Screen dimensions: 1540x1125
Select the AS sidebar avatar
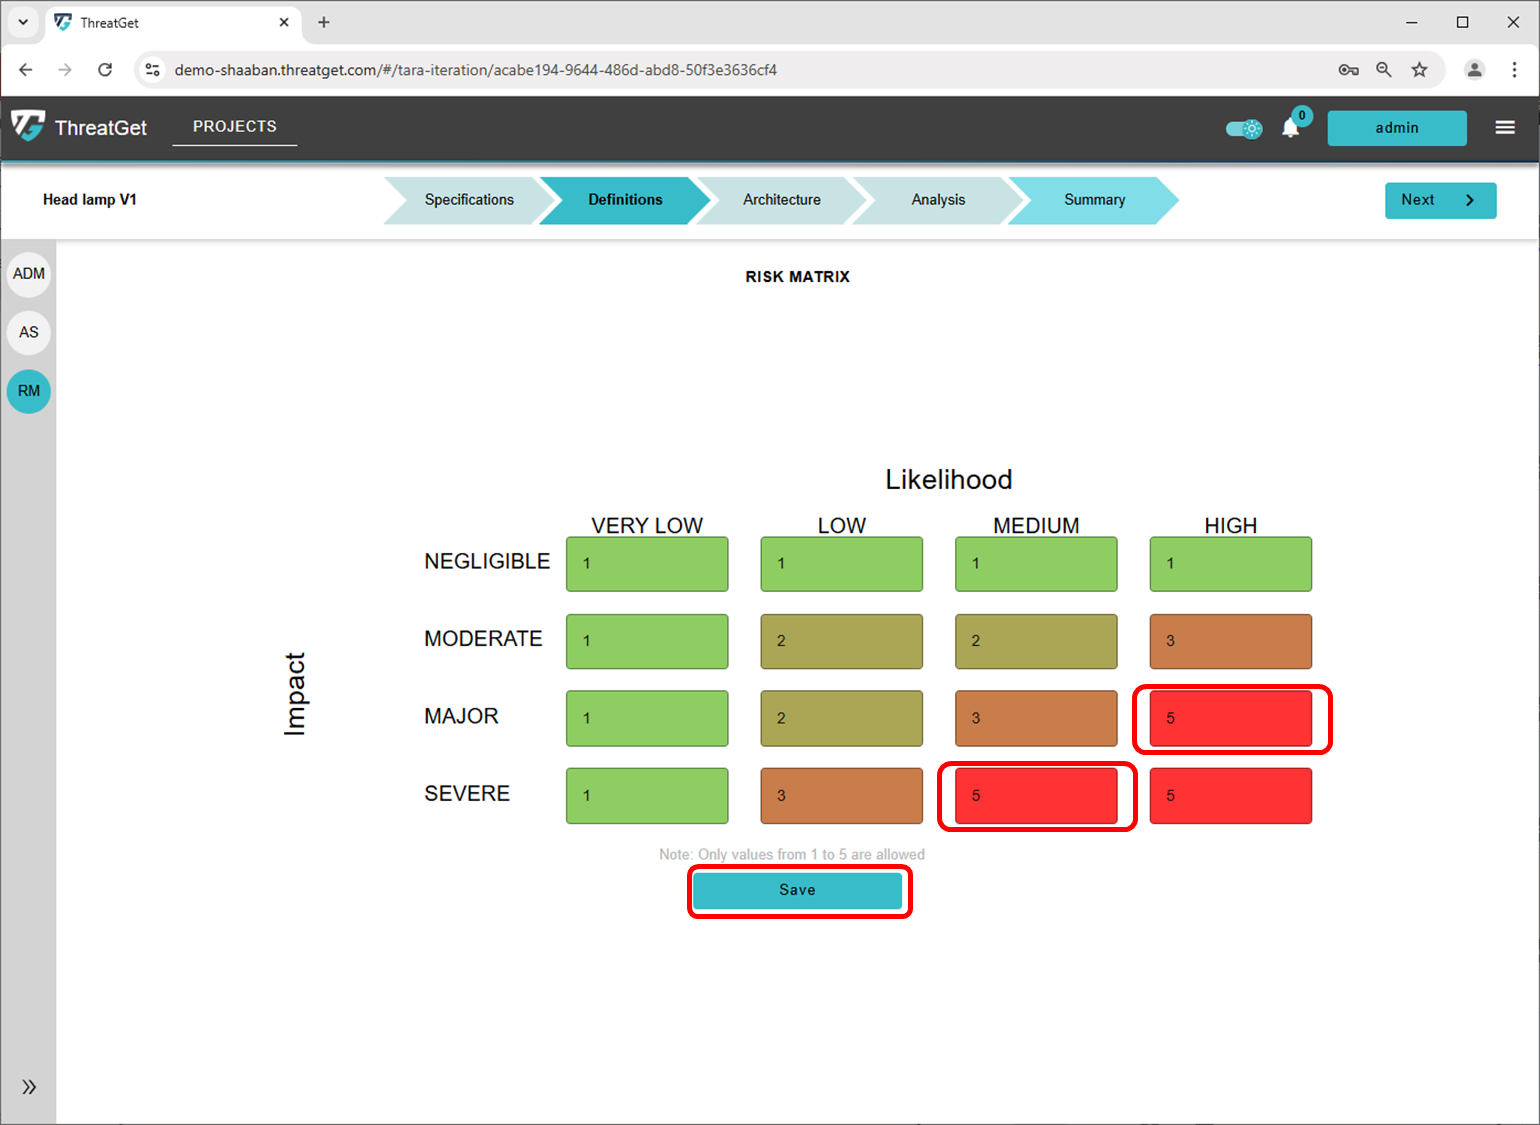tap(28, 332)
